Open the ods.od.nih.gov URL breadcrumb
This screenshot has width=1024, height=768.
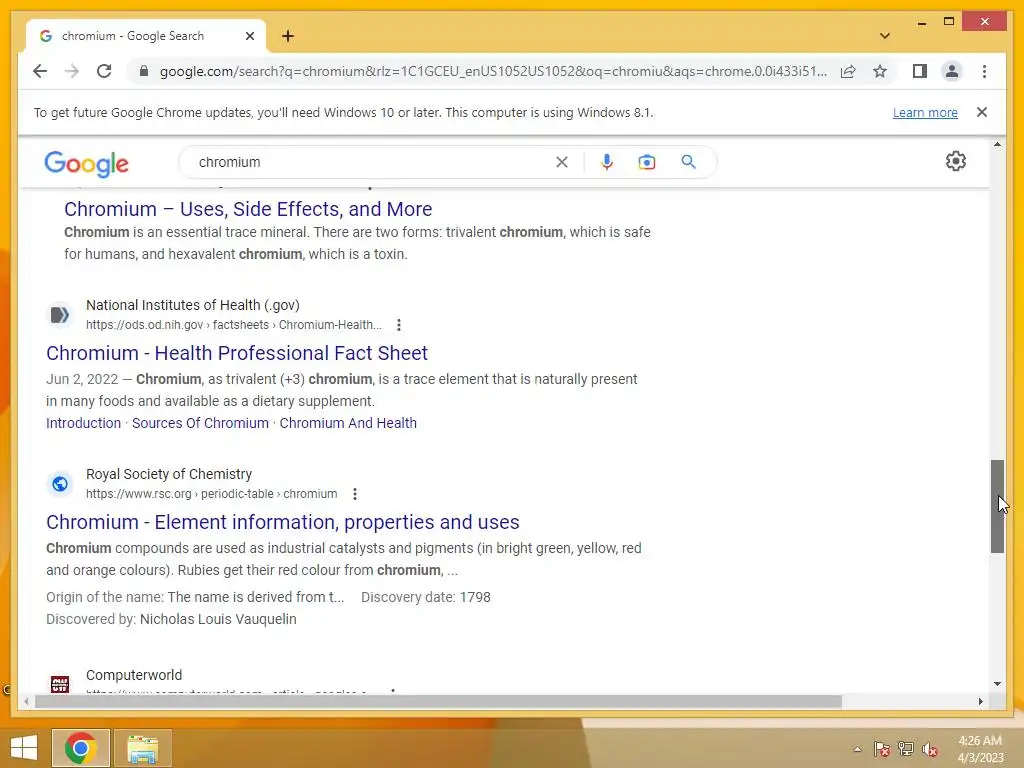tap(234, 325)
